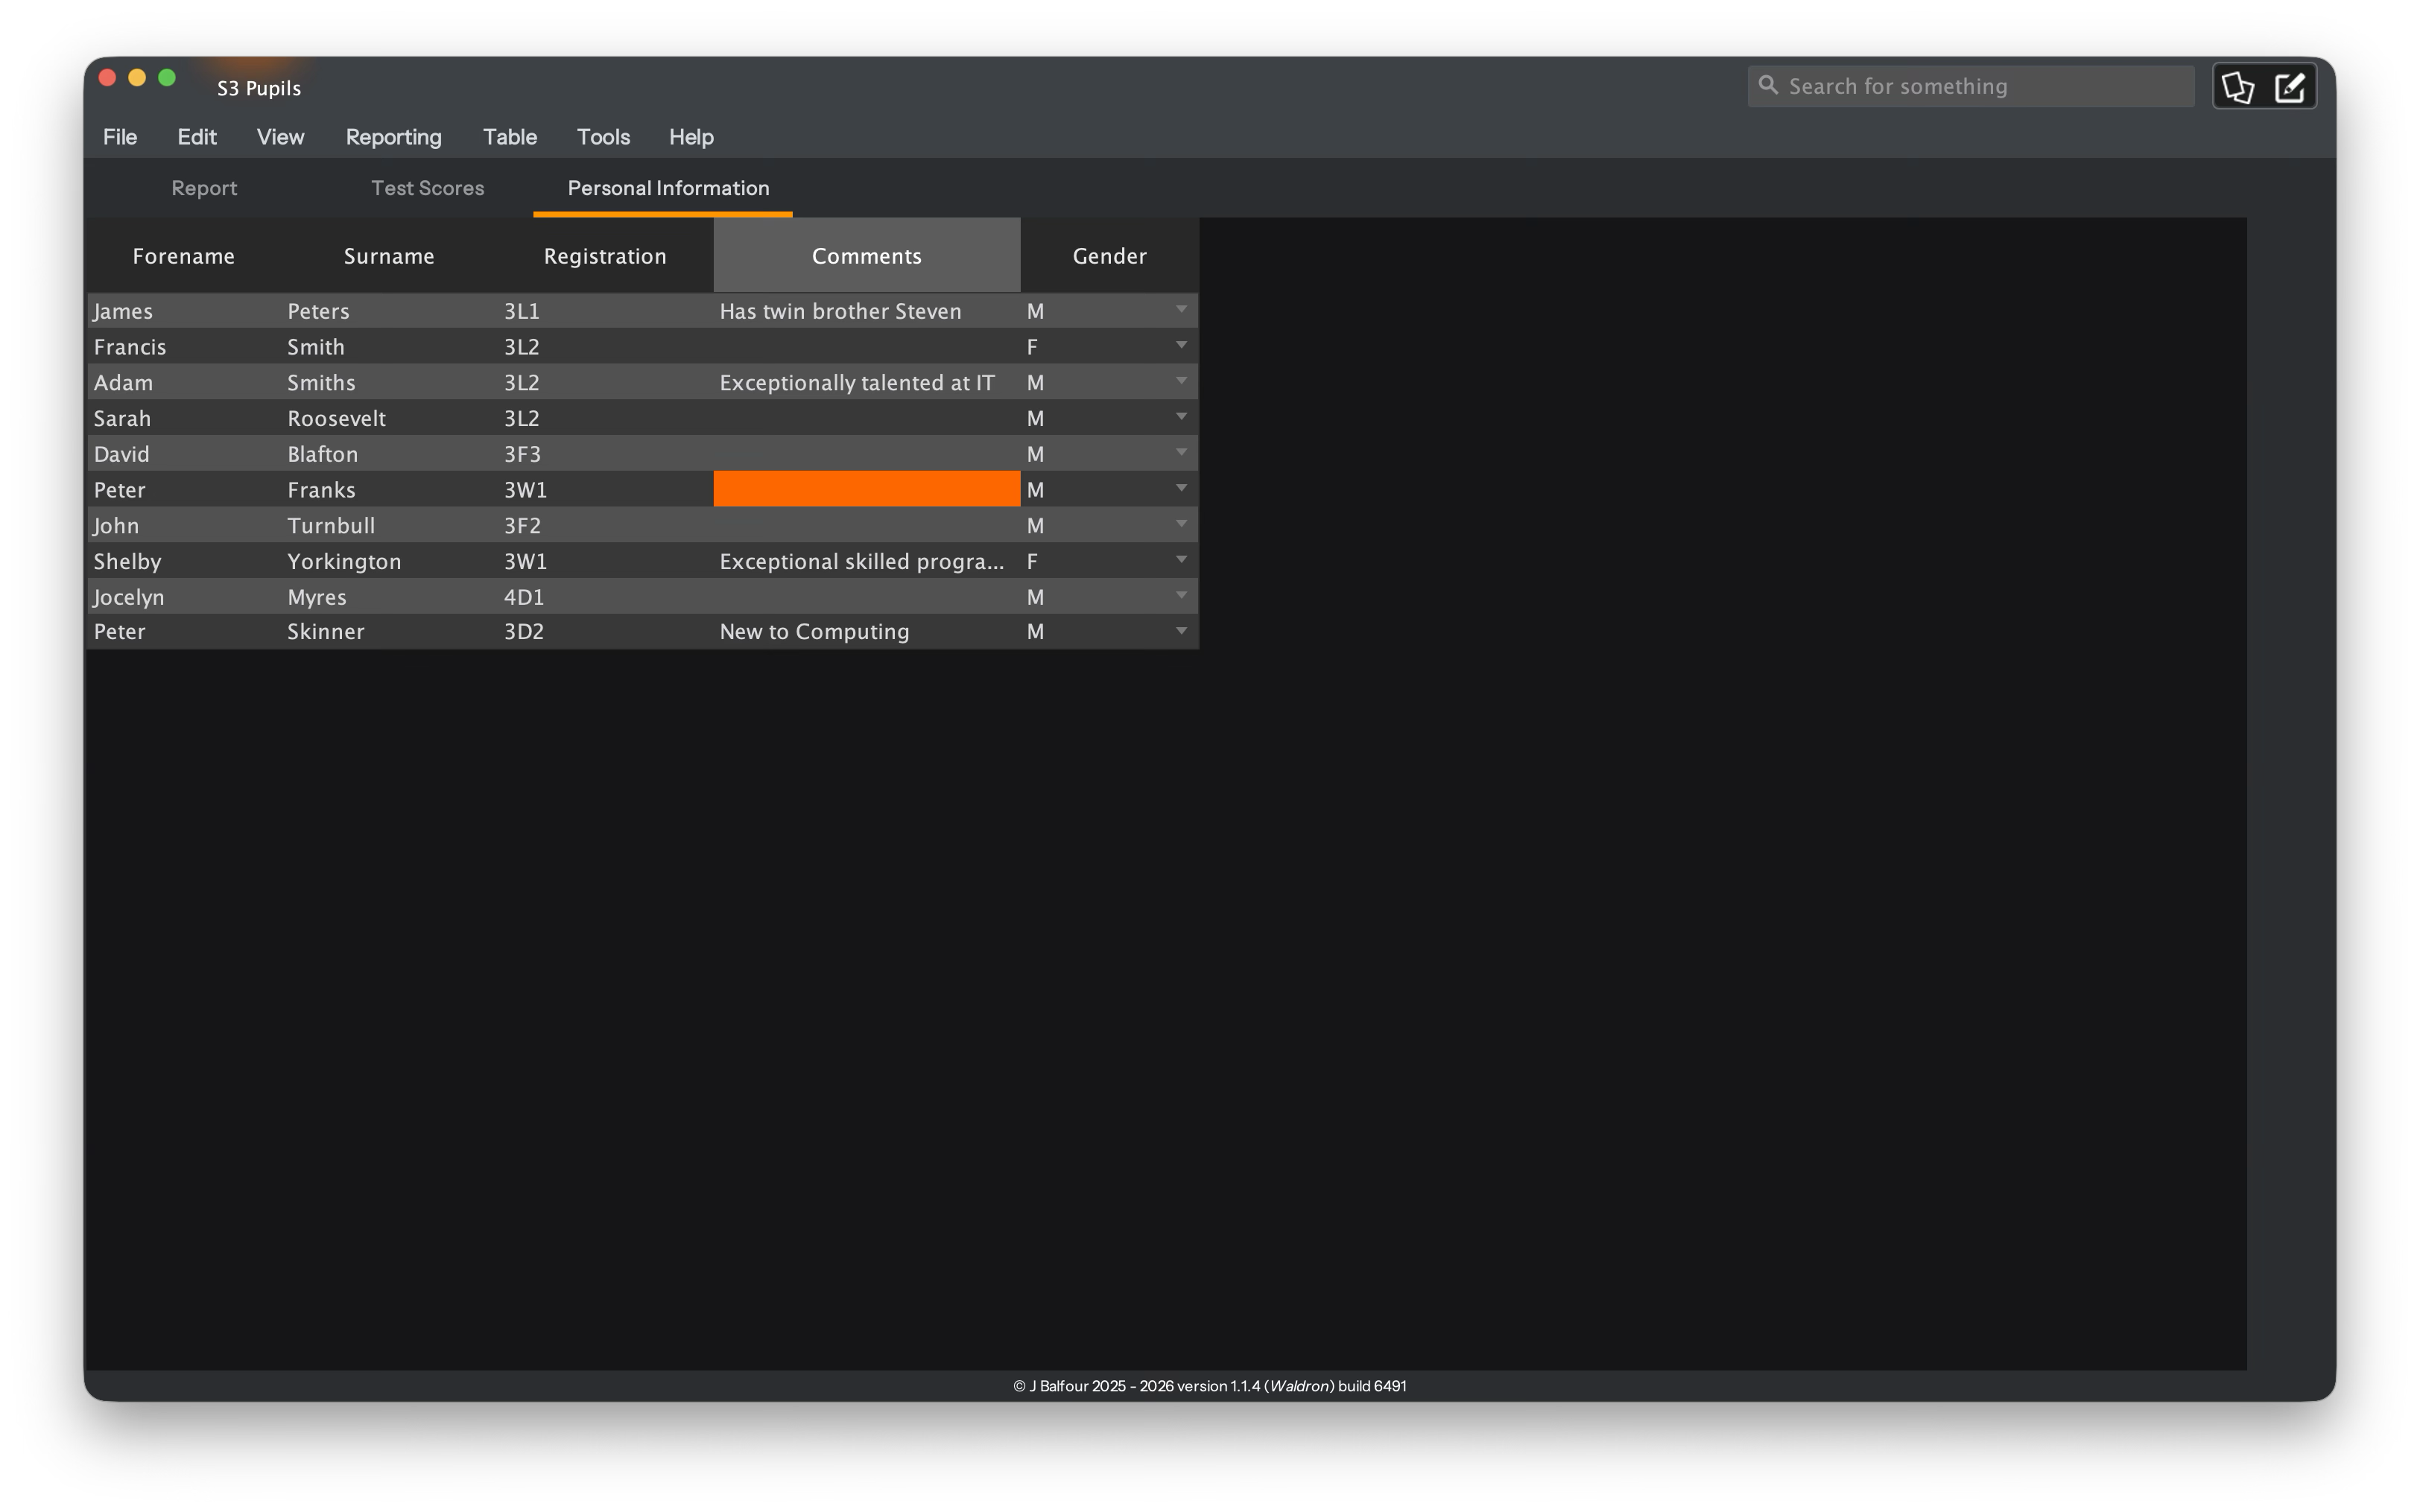Open the Edit menu

point(197,137)
